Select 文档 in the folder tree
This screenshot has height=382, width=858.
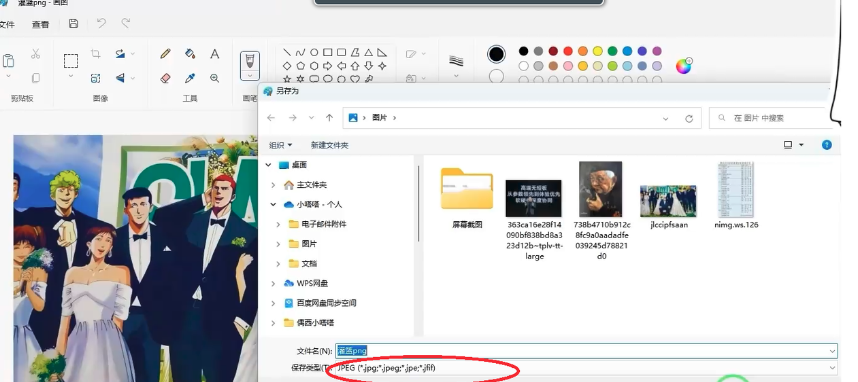click(309, 264)
